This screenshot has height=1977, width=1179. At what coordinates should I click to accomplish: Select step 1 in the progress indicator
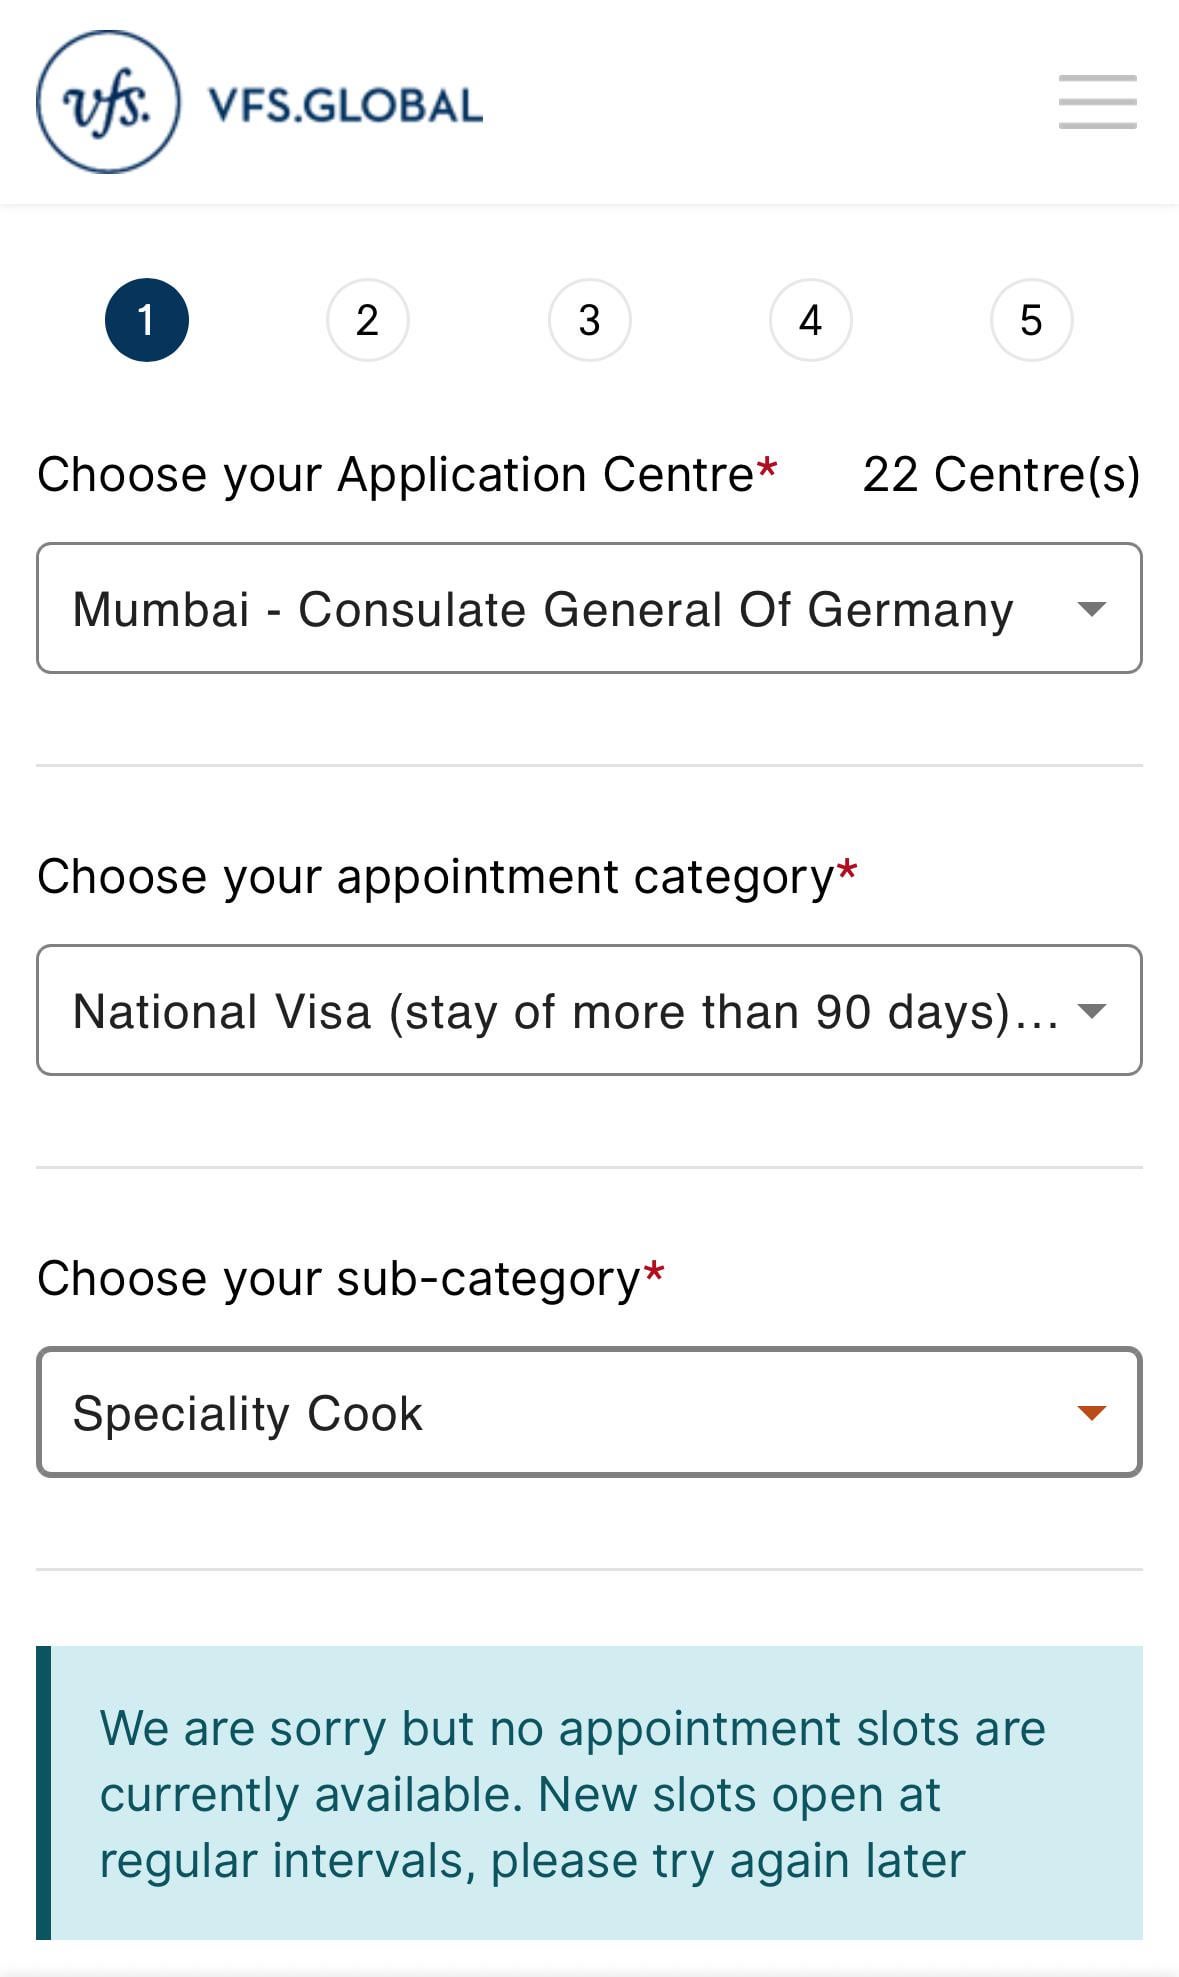point(147,320)
